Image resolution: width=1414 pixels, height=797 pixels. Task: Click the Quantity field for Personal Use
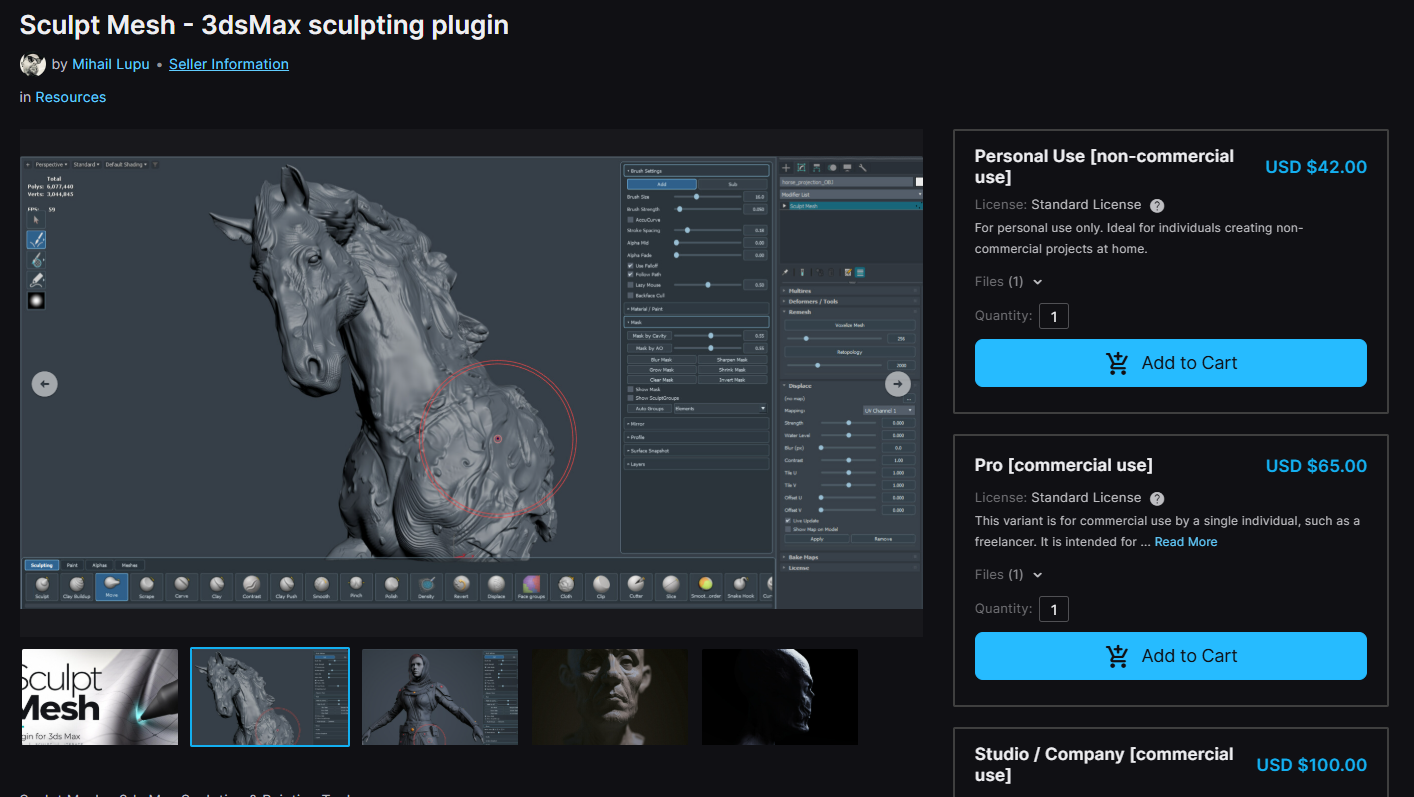[1054, 317]
